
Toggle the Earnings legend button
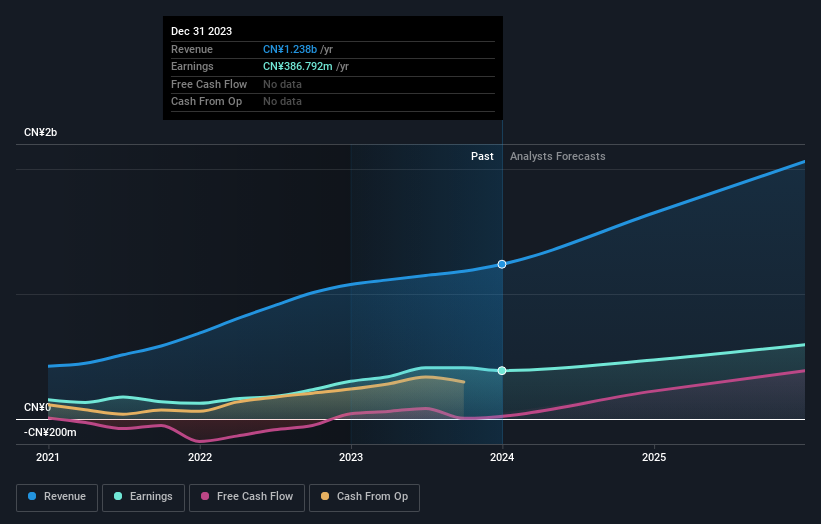(143, 497)
